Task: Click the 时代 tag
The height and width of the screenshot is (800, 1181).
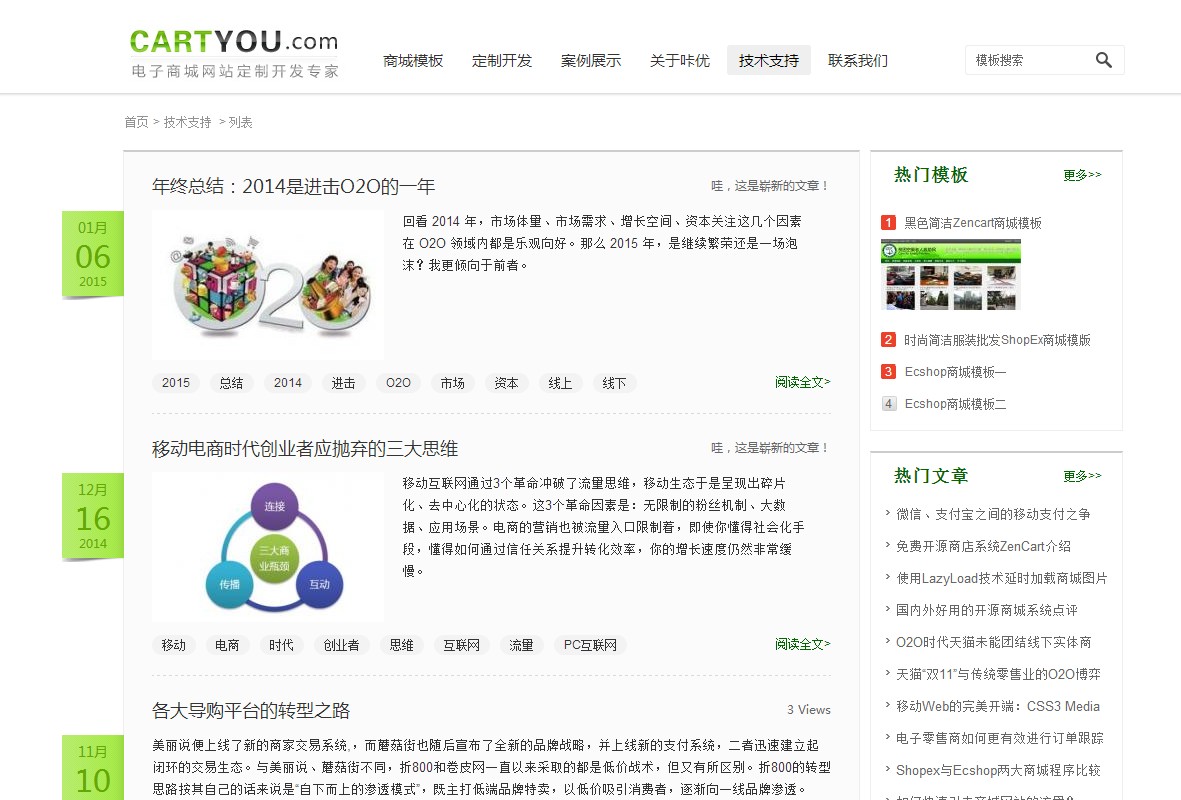Action: point(281,645)
